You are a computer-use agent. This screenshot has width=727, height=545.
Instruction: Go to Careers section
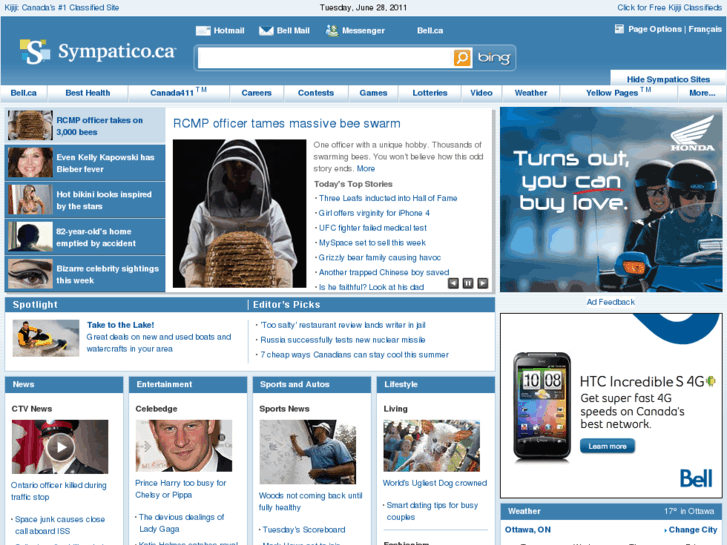(256, 93)
